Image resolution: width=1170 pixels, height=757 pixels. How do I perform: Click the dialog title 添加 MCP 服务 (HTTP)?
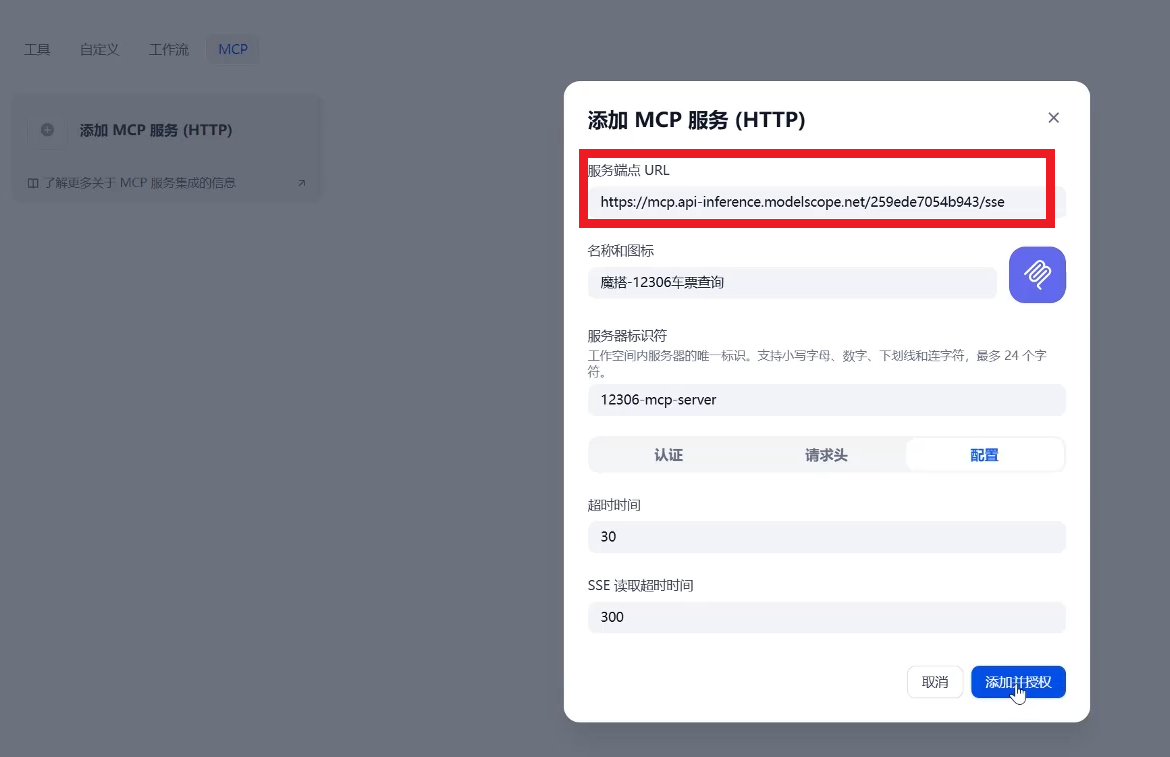click(696, 119)
